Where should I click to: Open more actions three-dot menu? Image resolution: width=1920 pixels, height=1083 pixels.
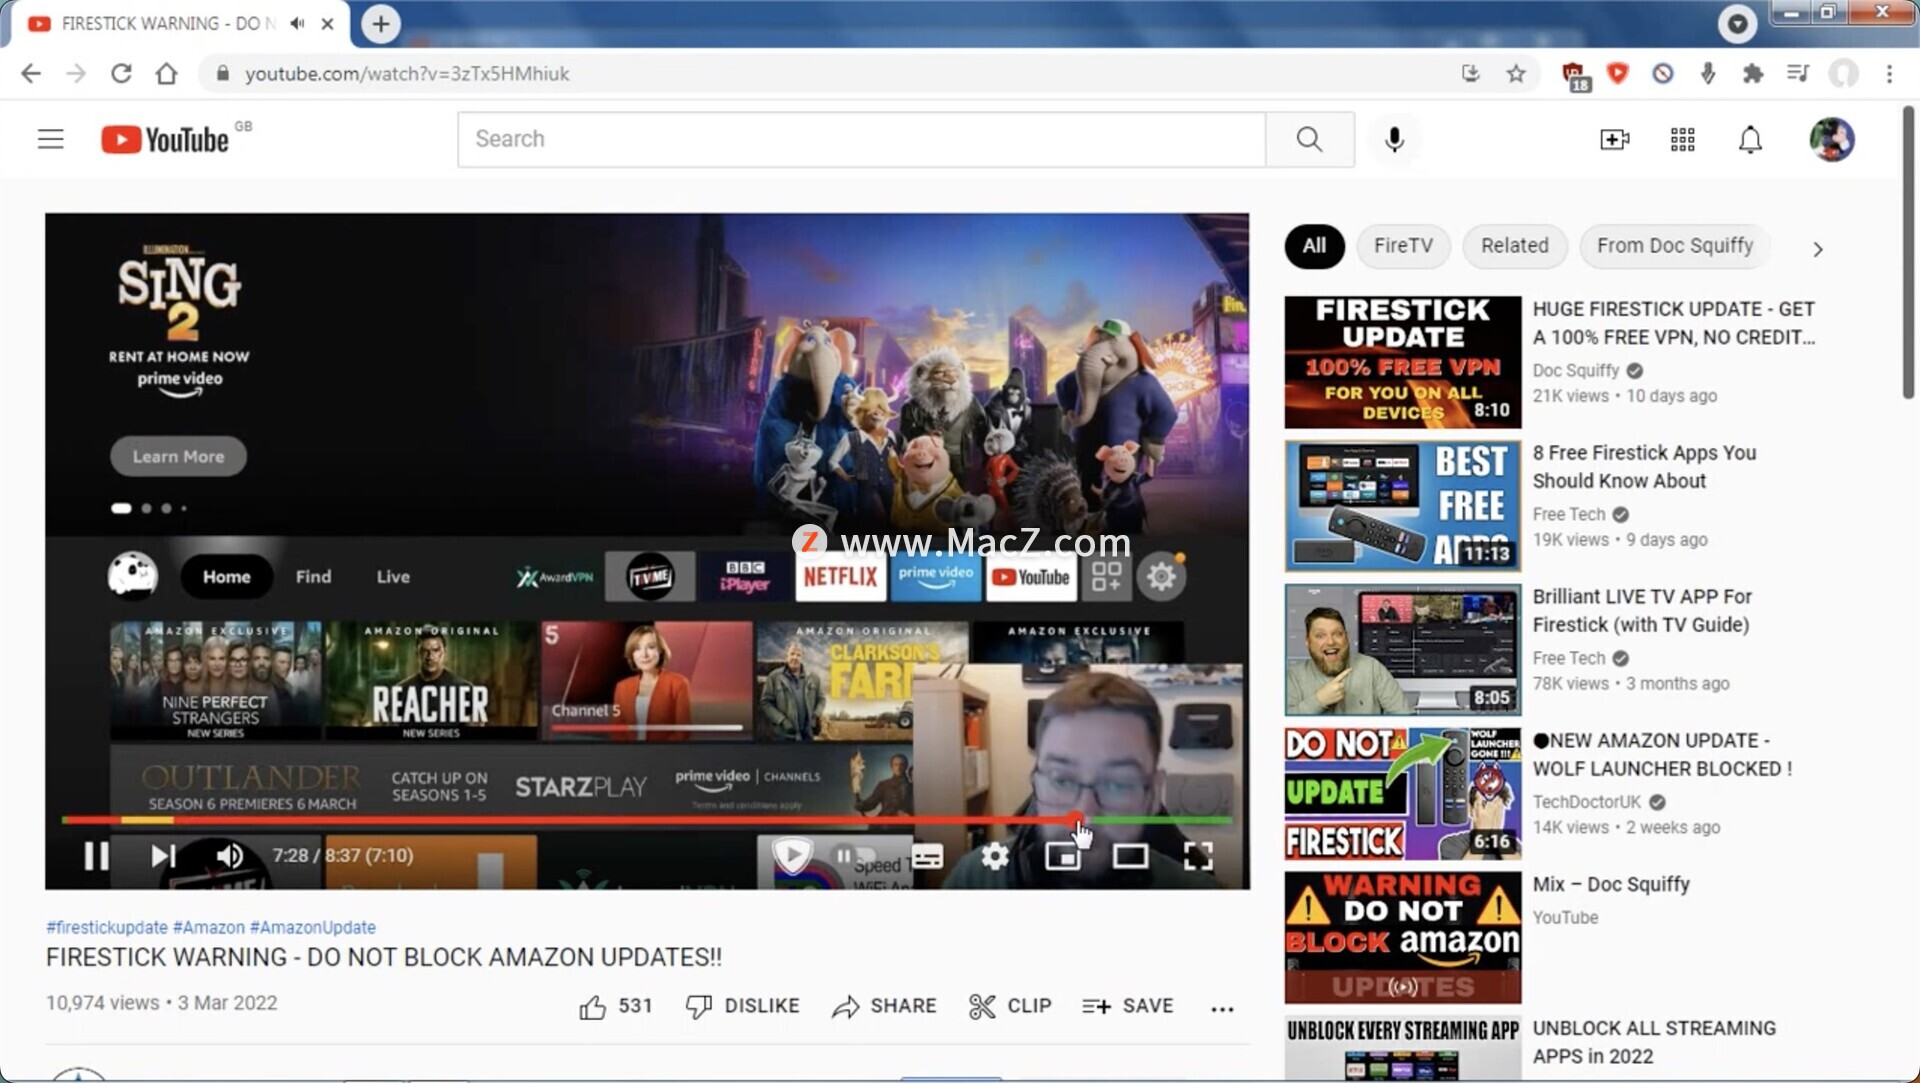(x=1222, y=1009)
